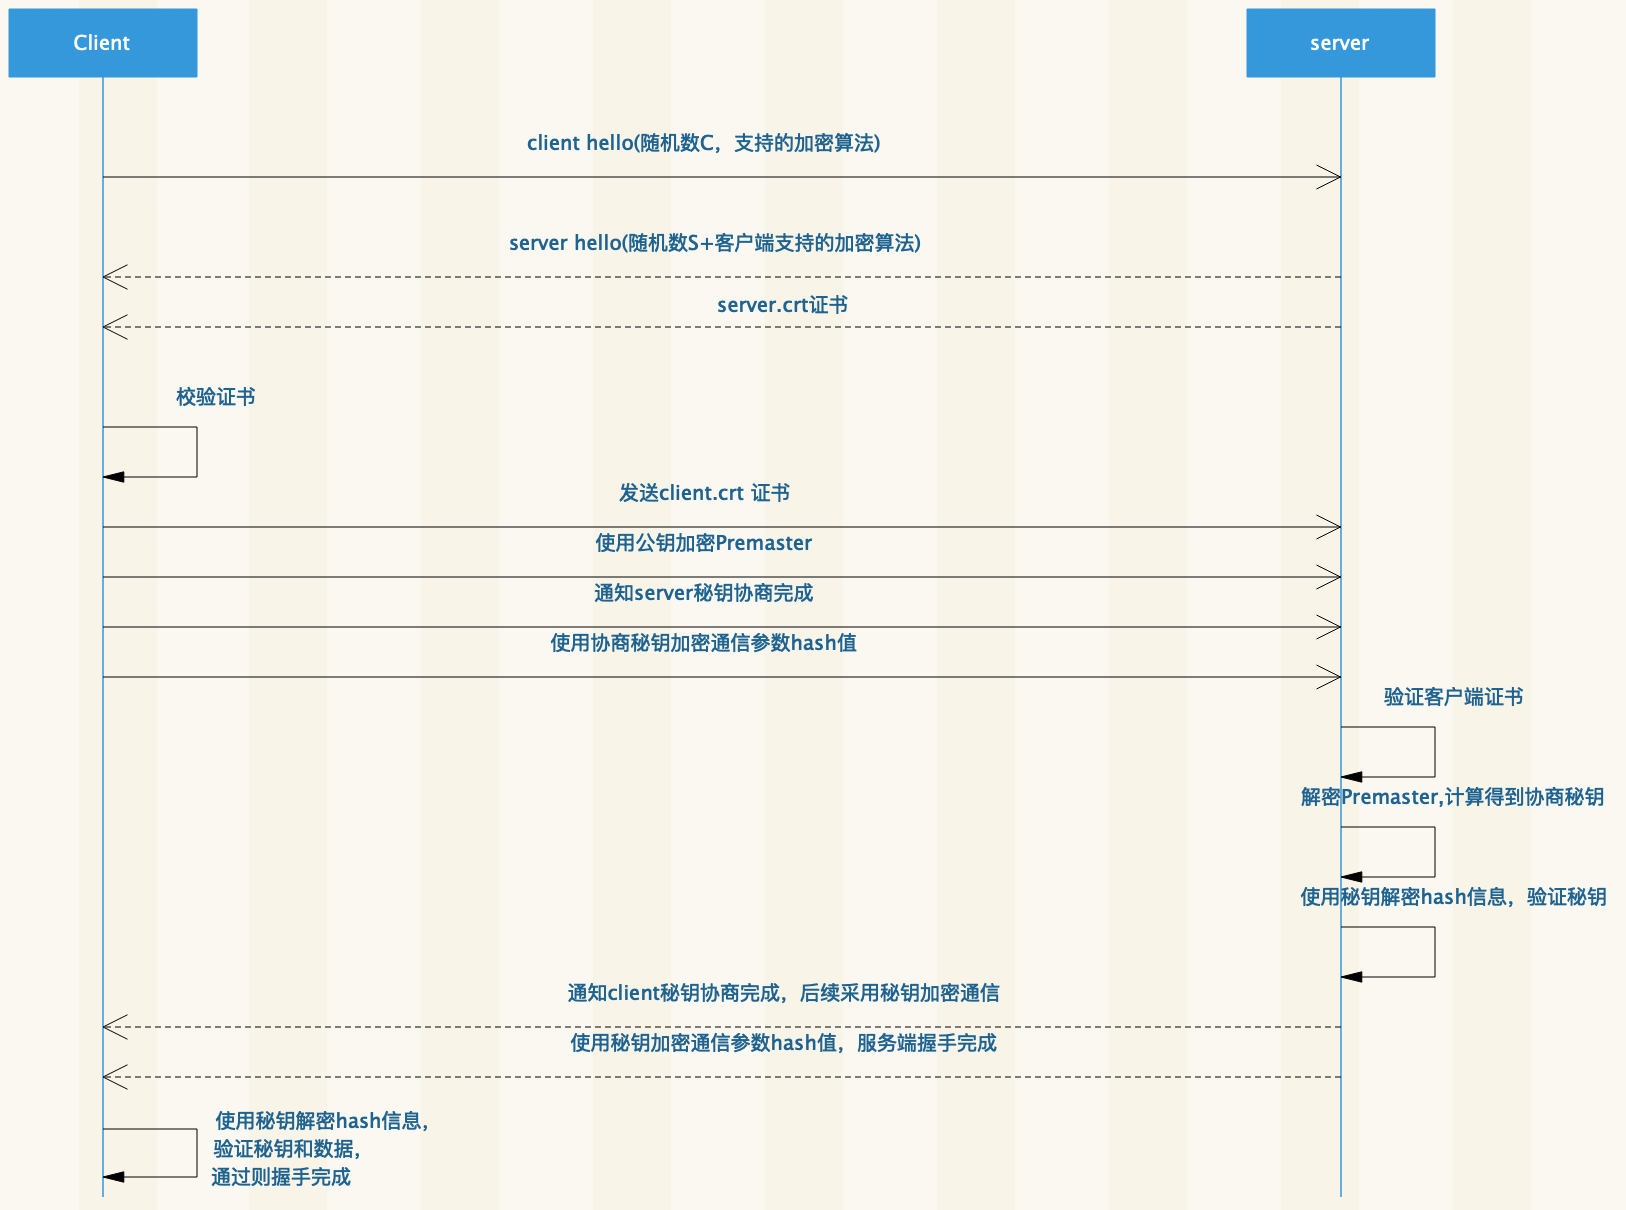This screenshot has height=1210, width=1626.
Task: Click the 验证客户端证书 label on server side
Action: [1453, 697]
